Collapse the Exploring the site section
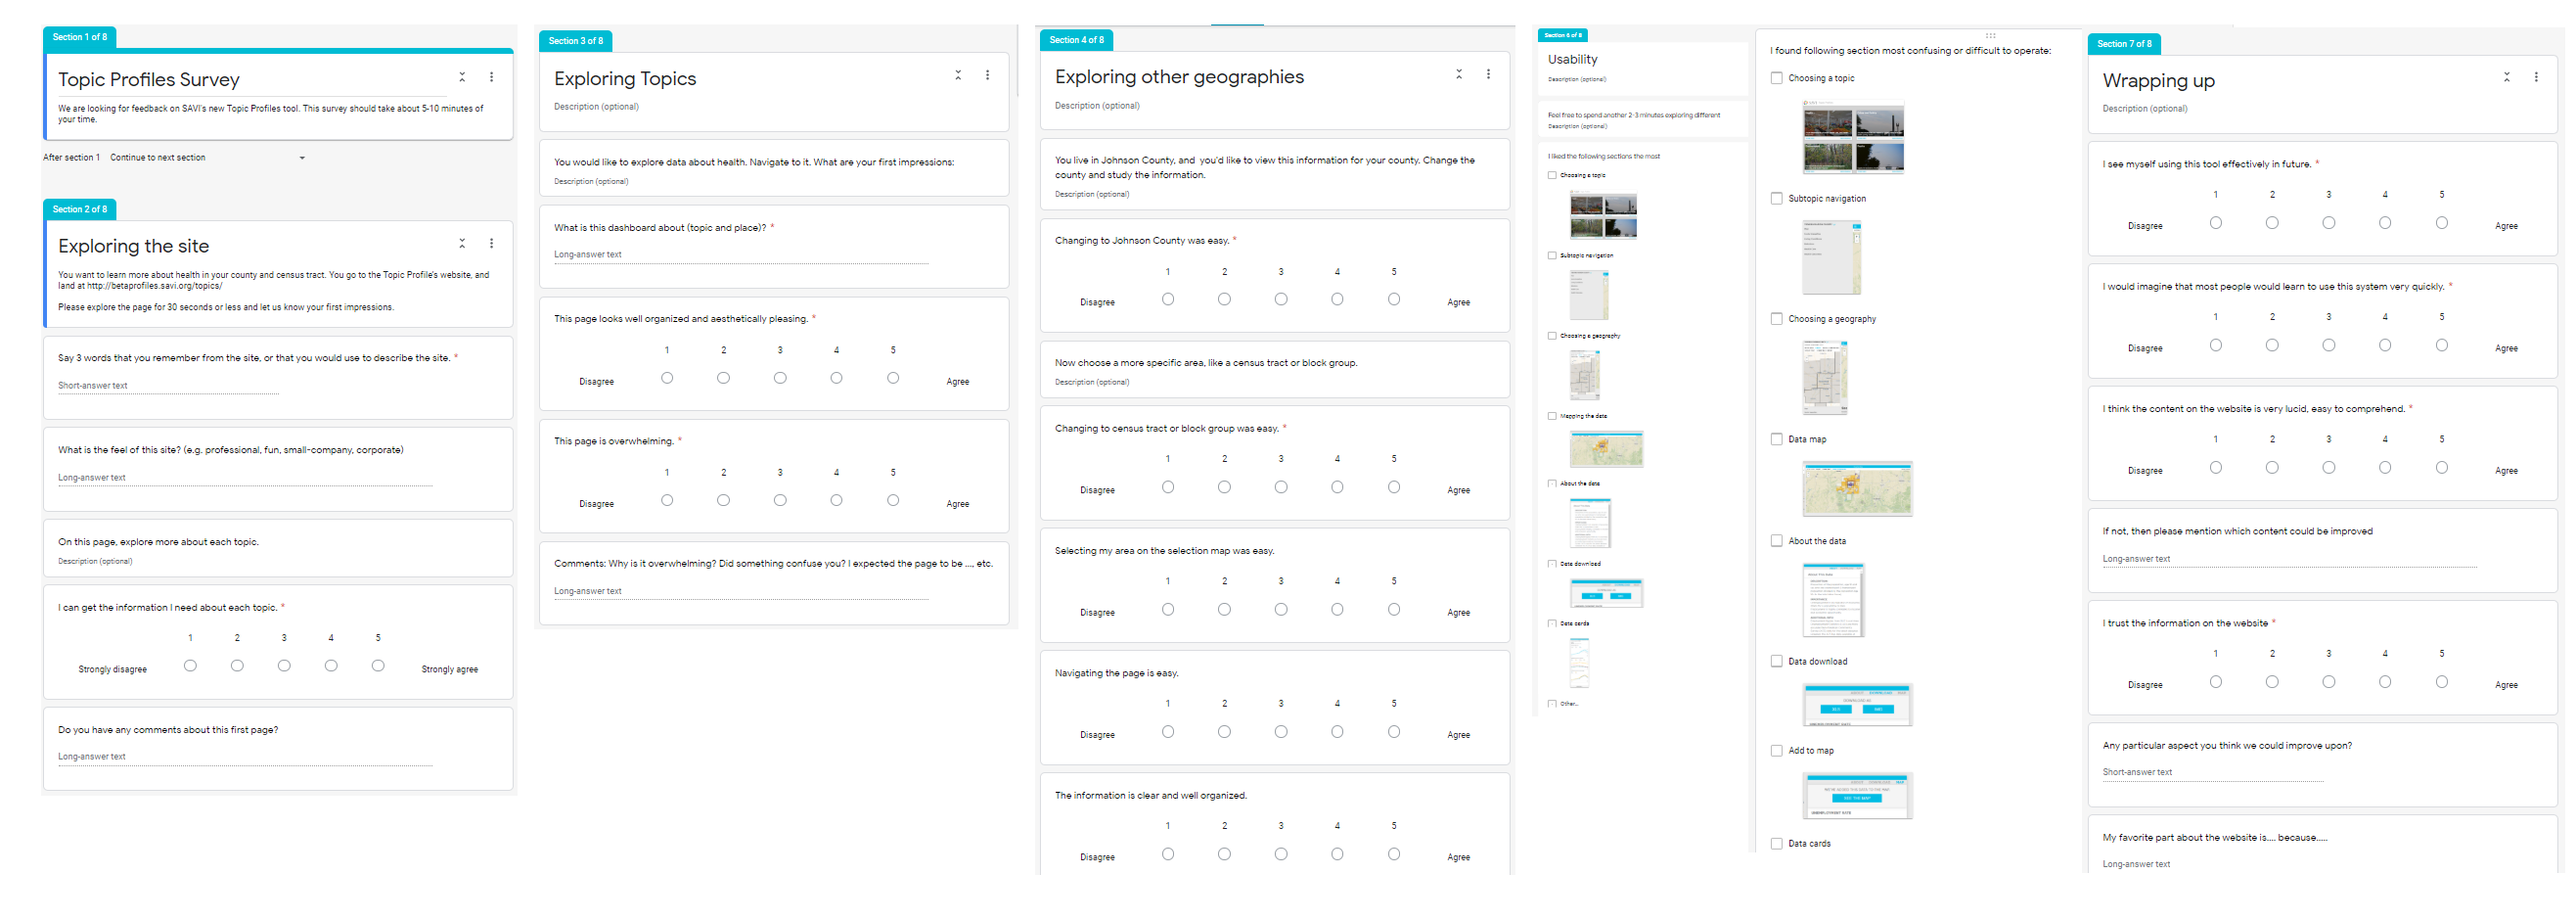Screen dimensions: 2576x920 point(462,243)
